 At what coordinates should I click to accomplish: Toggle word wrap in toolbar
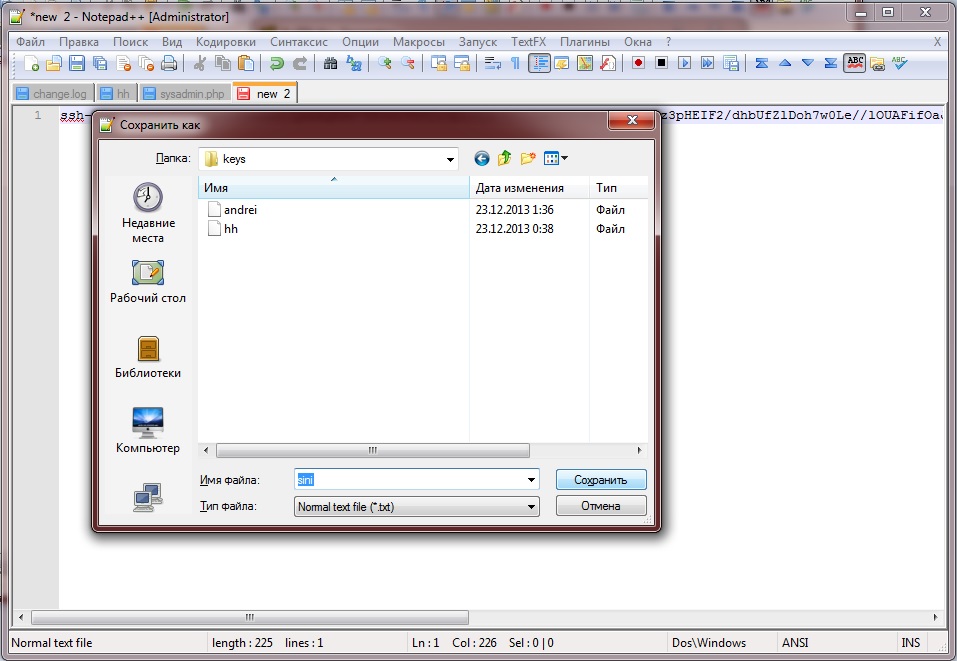[493, 63]
